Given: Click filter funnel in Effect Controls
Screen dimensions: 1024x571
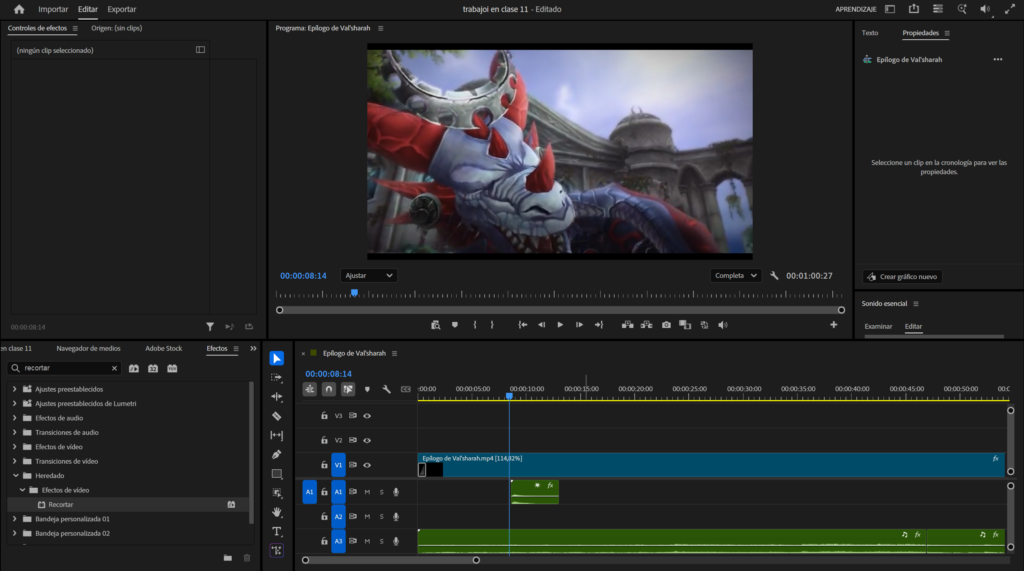Looking at the screenshot, I should (210, 327).
